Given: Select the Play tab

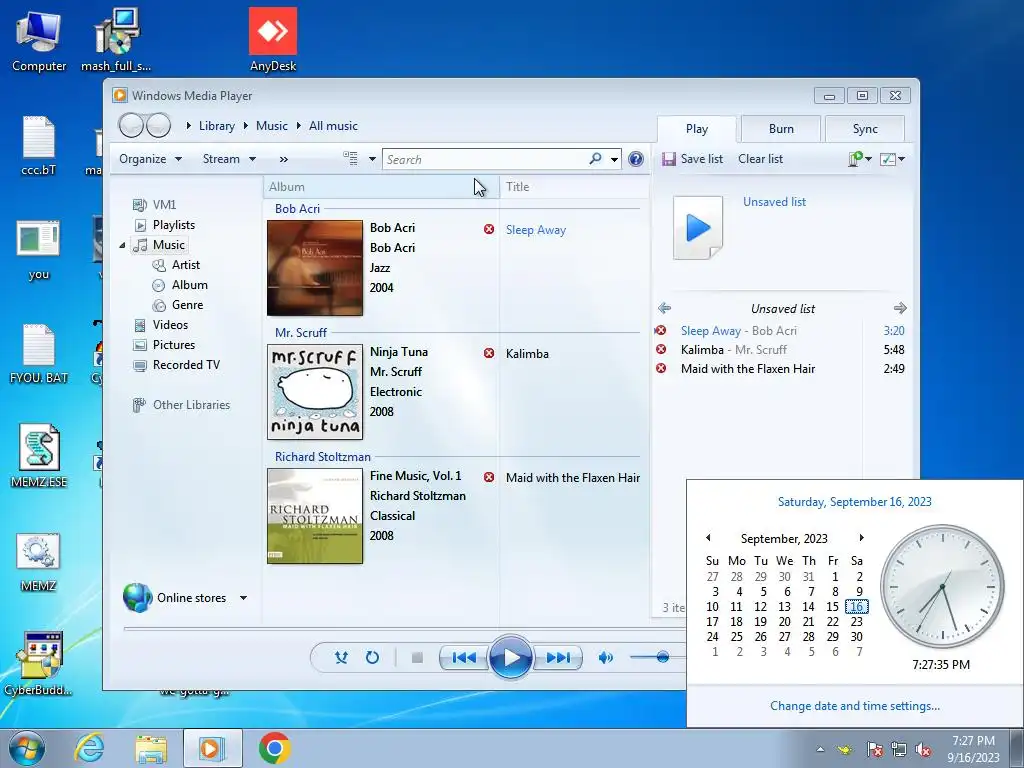Looking at the screenshot, I should (x=697, y=129).
